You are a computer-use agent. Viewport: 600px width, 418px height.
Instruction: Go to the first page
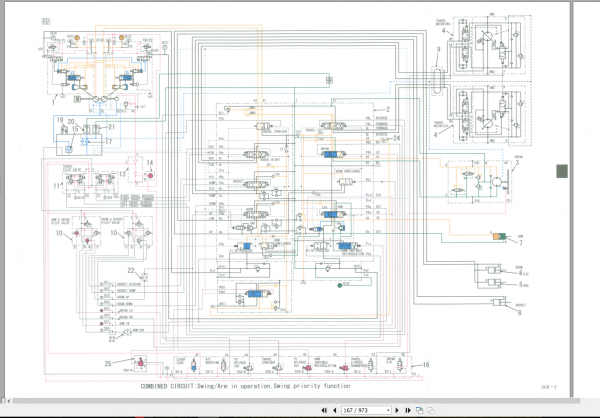(324, 410)
